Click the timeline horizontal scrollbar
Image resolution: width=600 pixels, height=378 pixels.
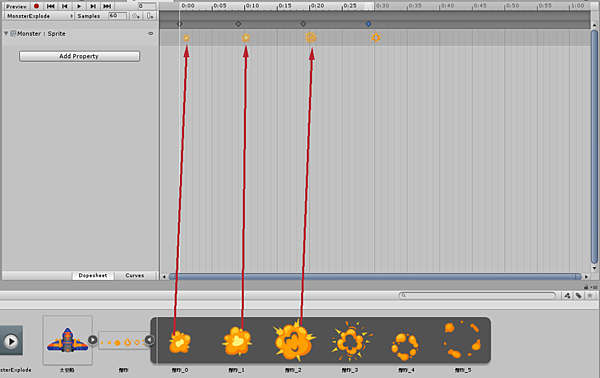click(375, 276)
